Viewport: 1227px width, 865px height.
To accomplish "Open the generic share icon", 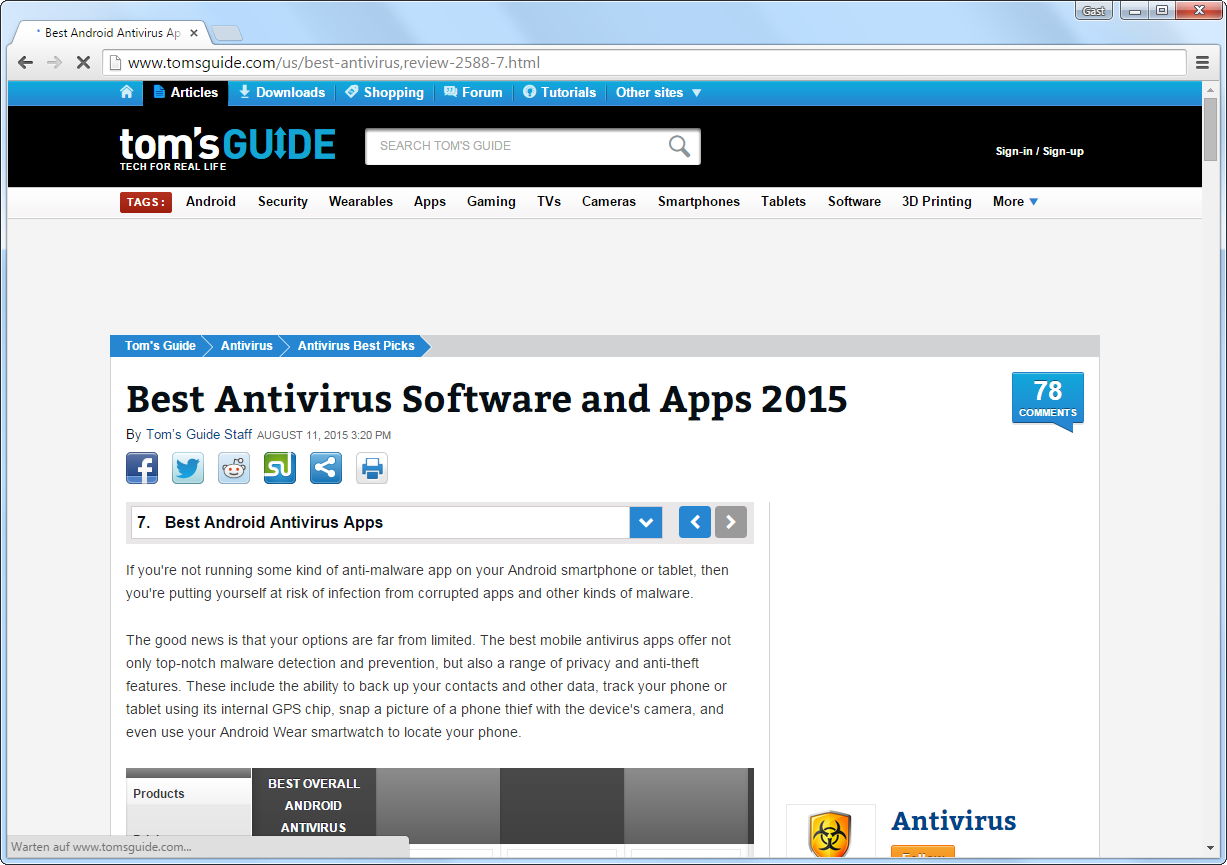I will [326, 468].
